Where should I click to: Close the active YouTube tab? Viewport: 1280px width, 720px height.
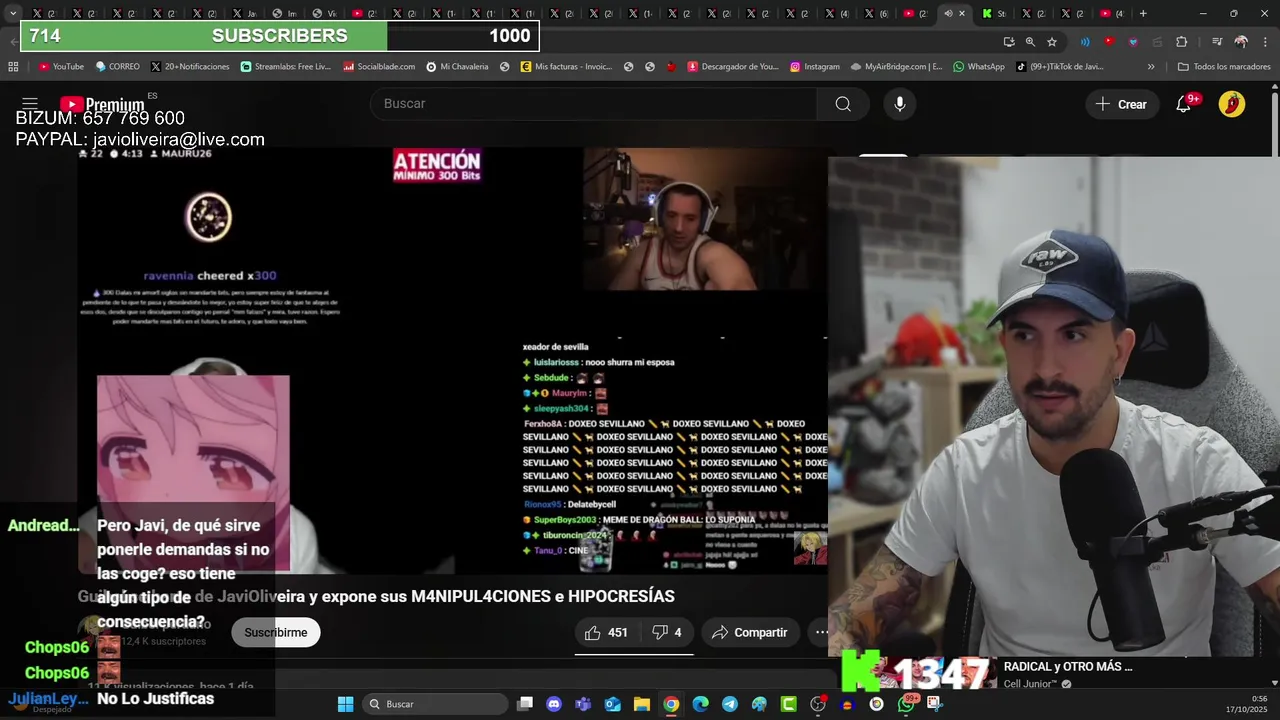point(962,13)
